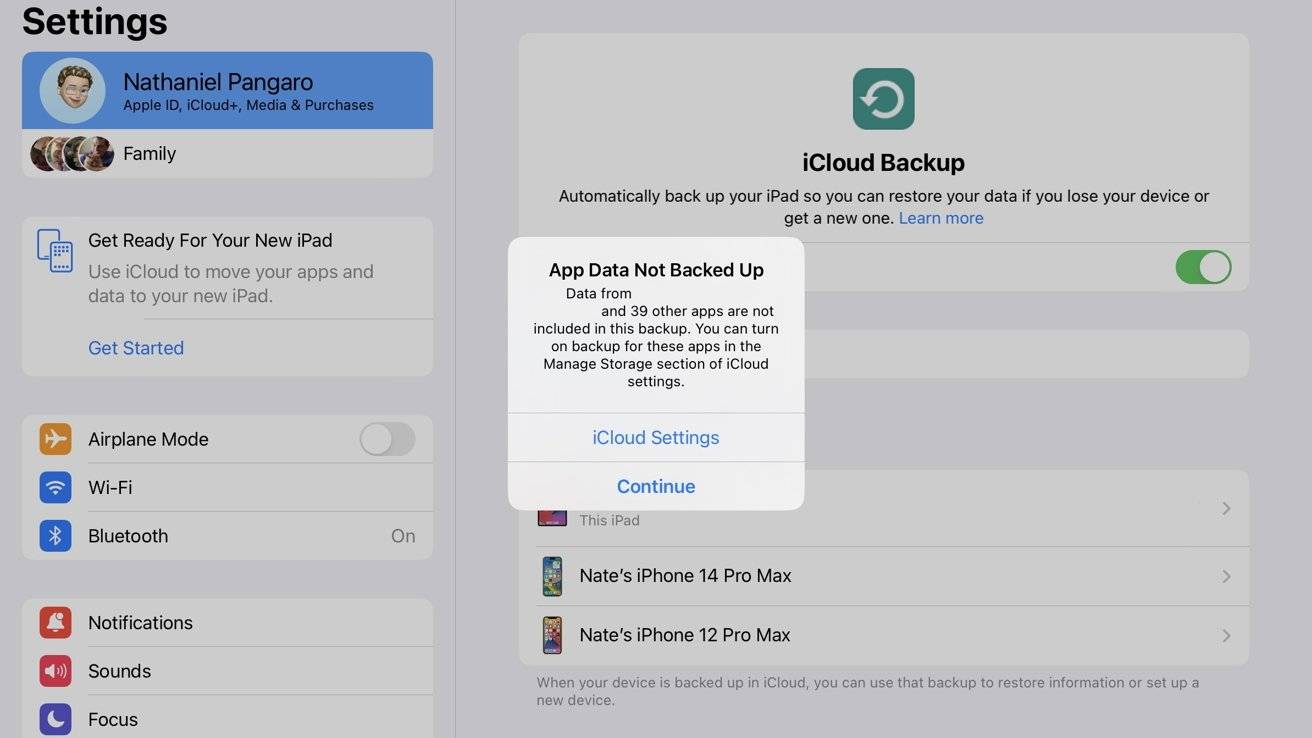Tap Get Started for new iPad
The image size is (1312, 738).
click(136, 348)
